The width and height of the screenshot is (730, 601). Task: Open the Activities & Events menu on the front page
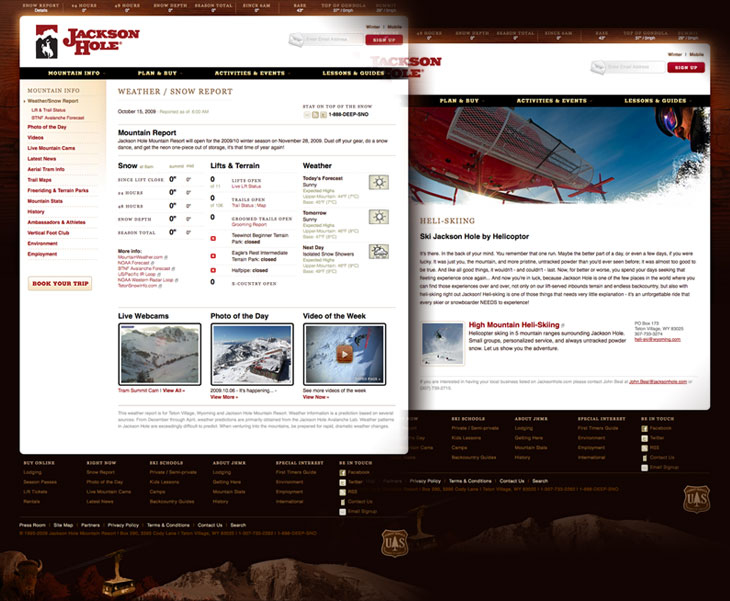[x=250, y=73]
